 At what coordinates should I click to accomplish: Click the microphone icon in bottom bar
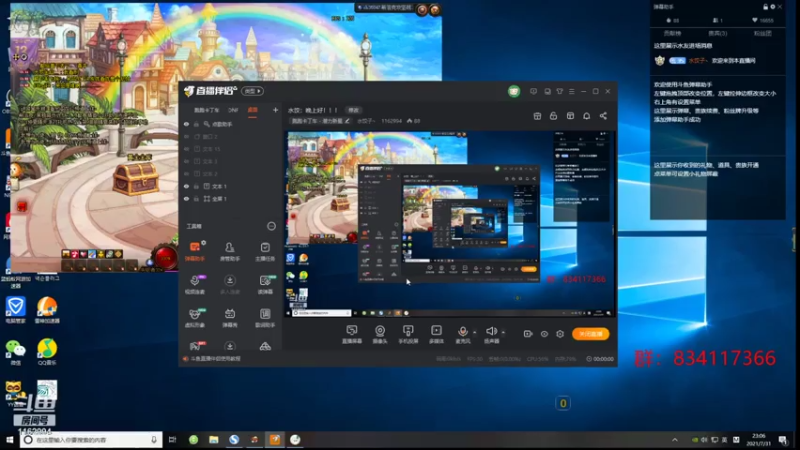[x=462, y=332]
